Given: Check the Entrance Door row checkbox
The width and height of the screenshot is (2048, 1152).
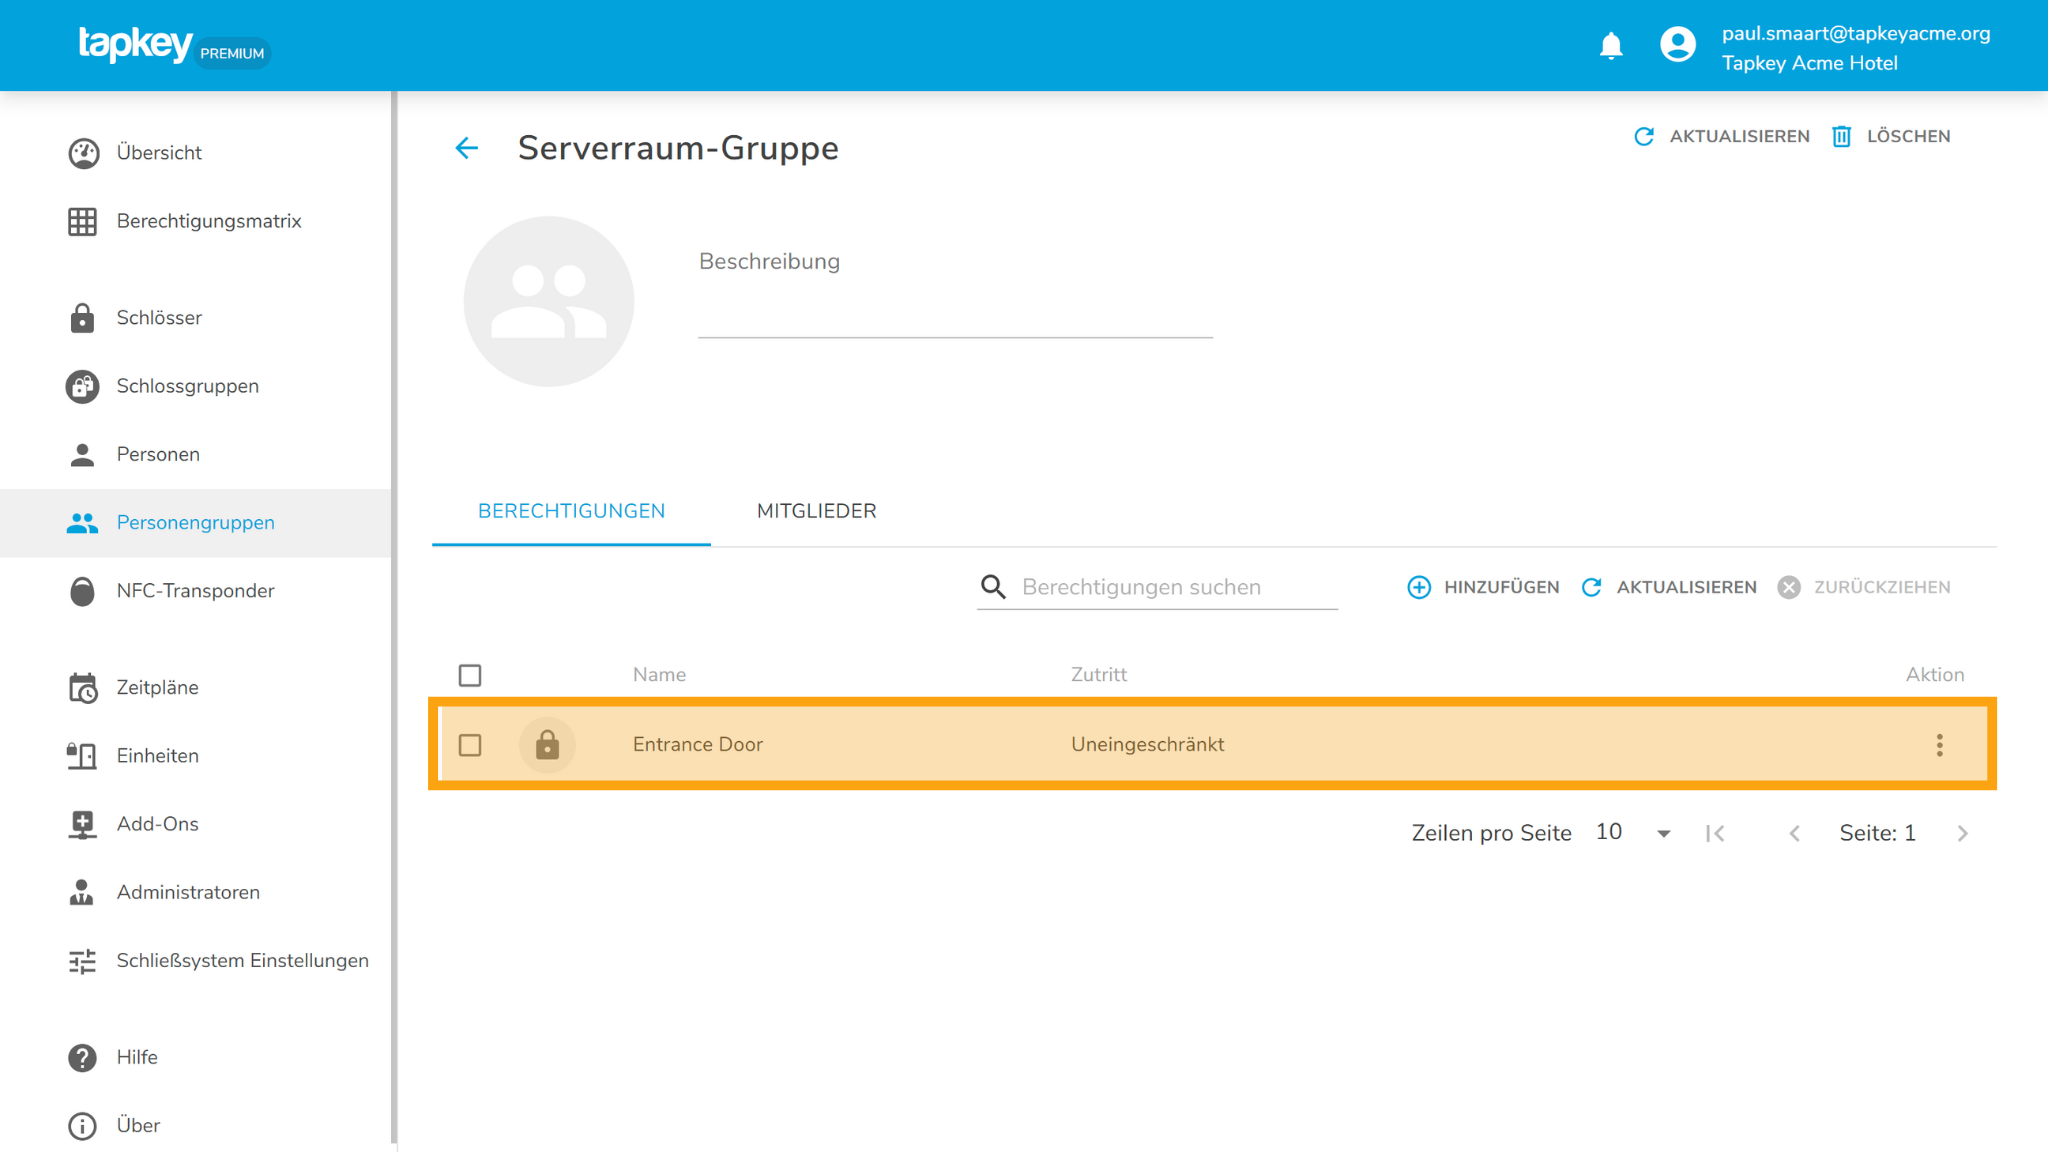Looking at the screenshot, I should click(x=470, y=745).
